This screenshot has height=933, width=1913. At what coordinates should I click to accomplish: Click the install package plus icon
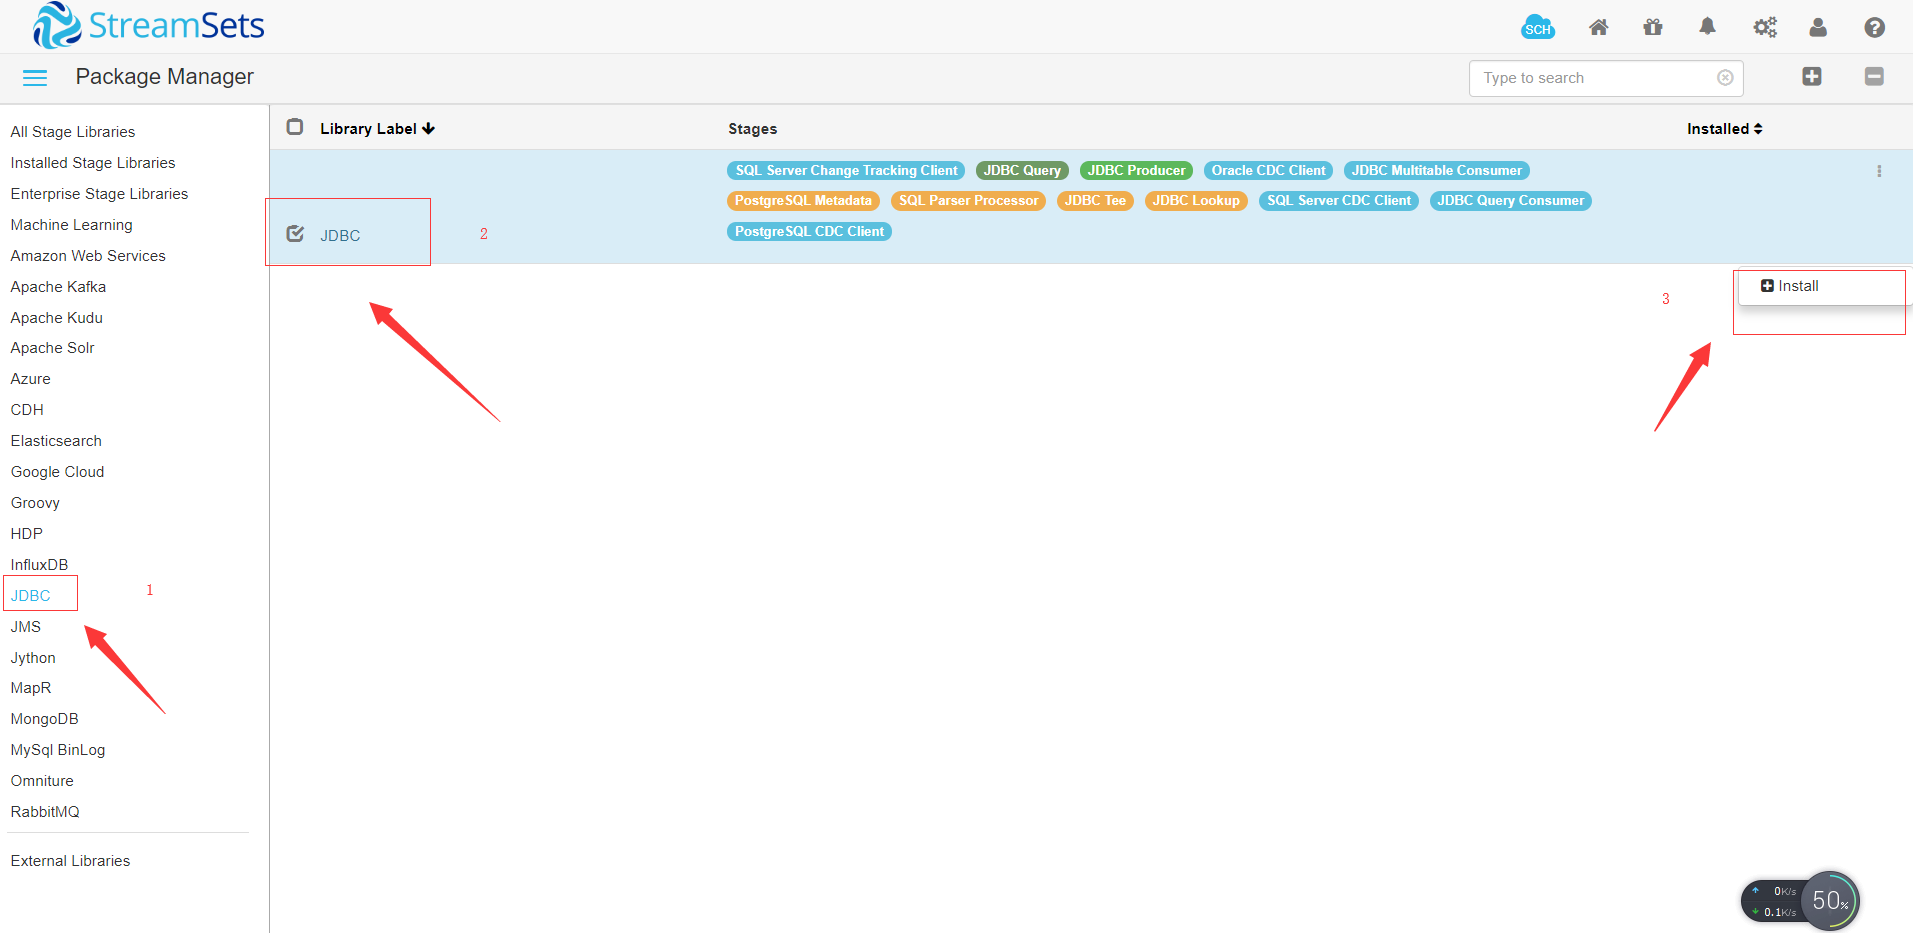pyautogui.click(x=1811, y=76)
